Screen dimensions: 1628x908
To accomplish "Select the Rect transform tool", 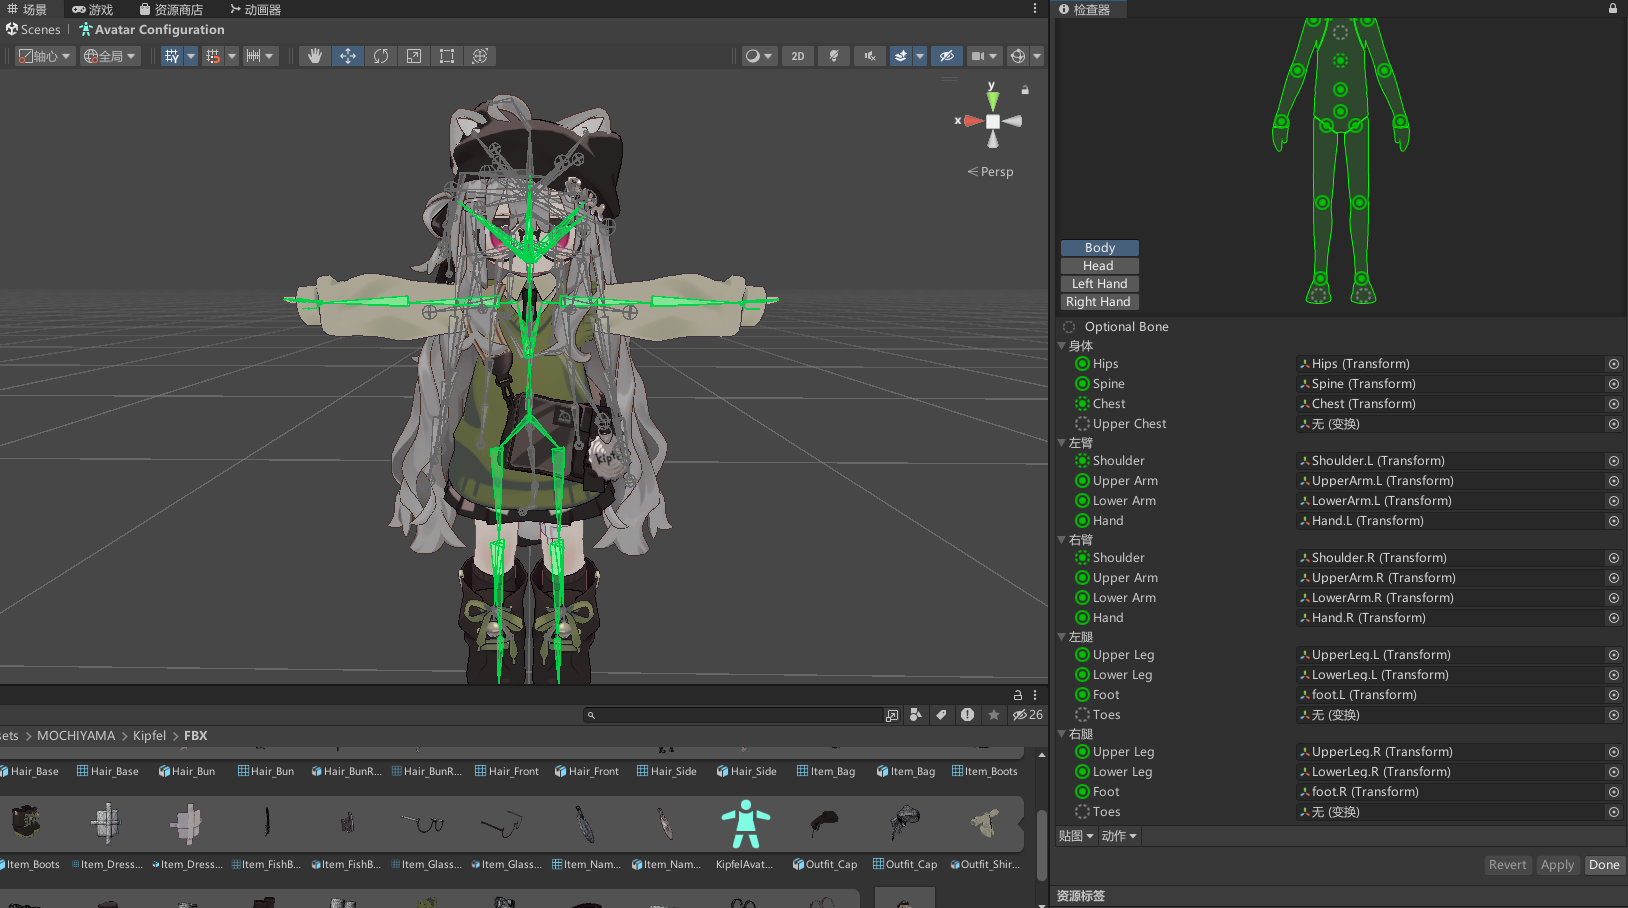I will (x=447, y=56).
